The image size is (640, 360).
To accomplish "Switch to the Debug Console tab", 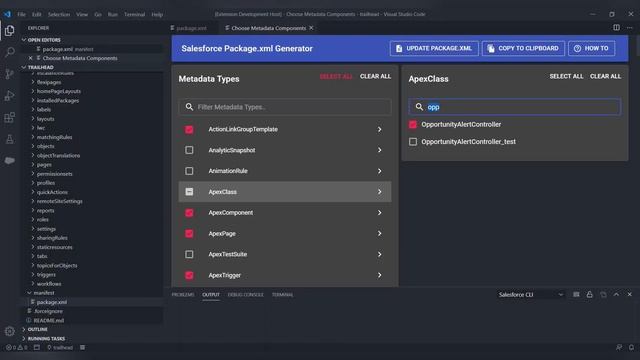I will 246,294.
